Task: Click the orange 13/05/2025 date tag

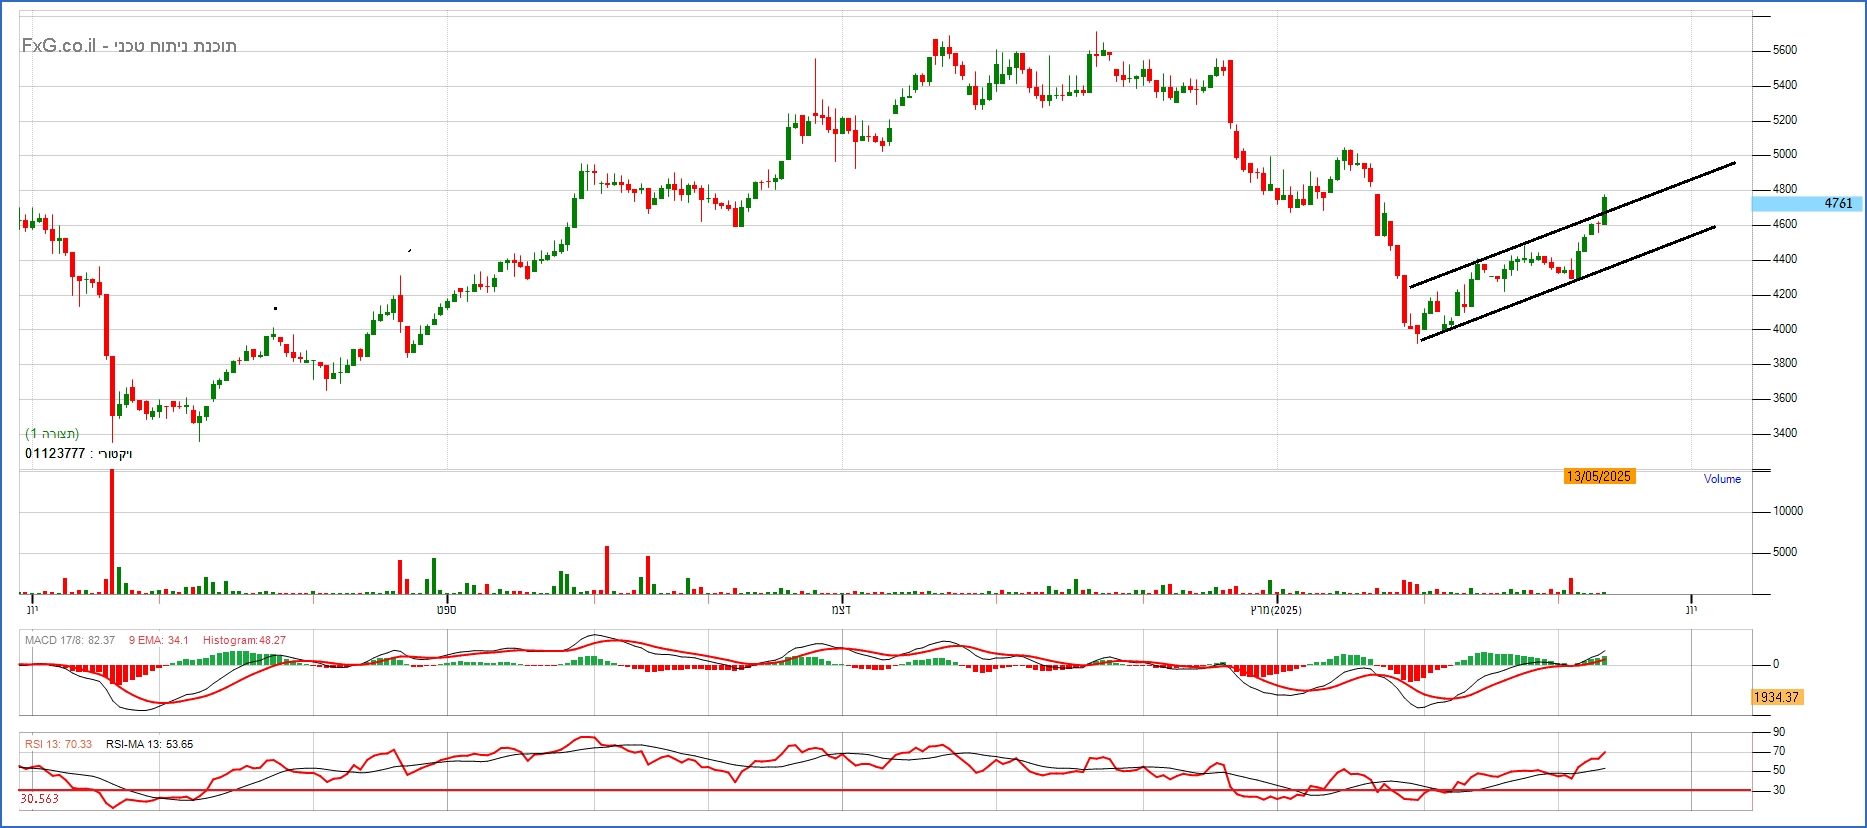Action: (1598, 477)
